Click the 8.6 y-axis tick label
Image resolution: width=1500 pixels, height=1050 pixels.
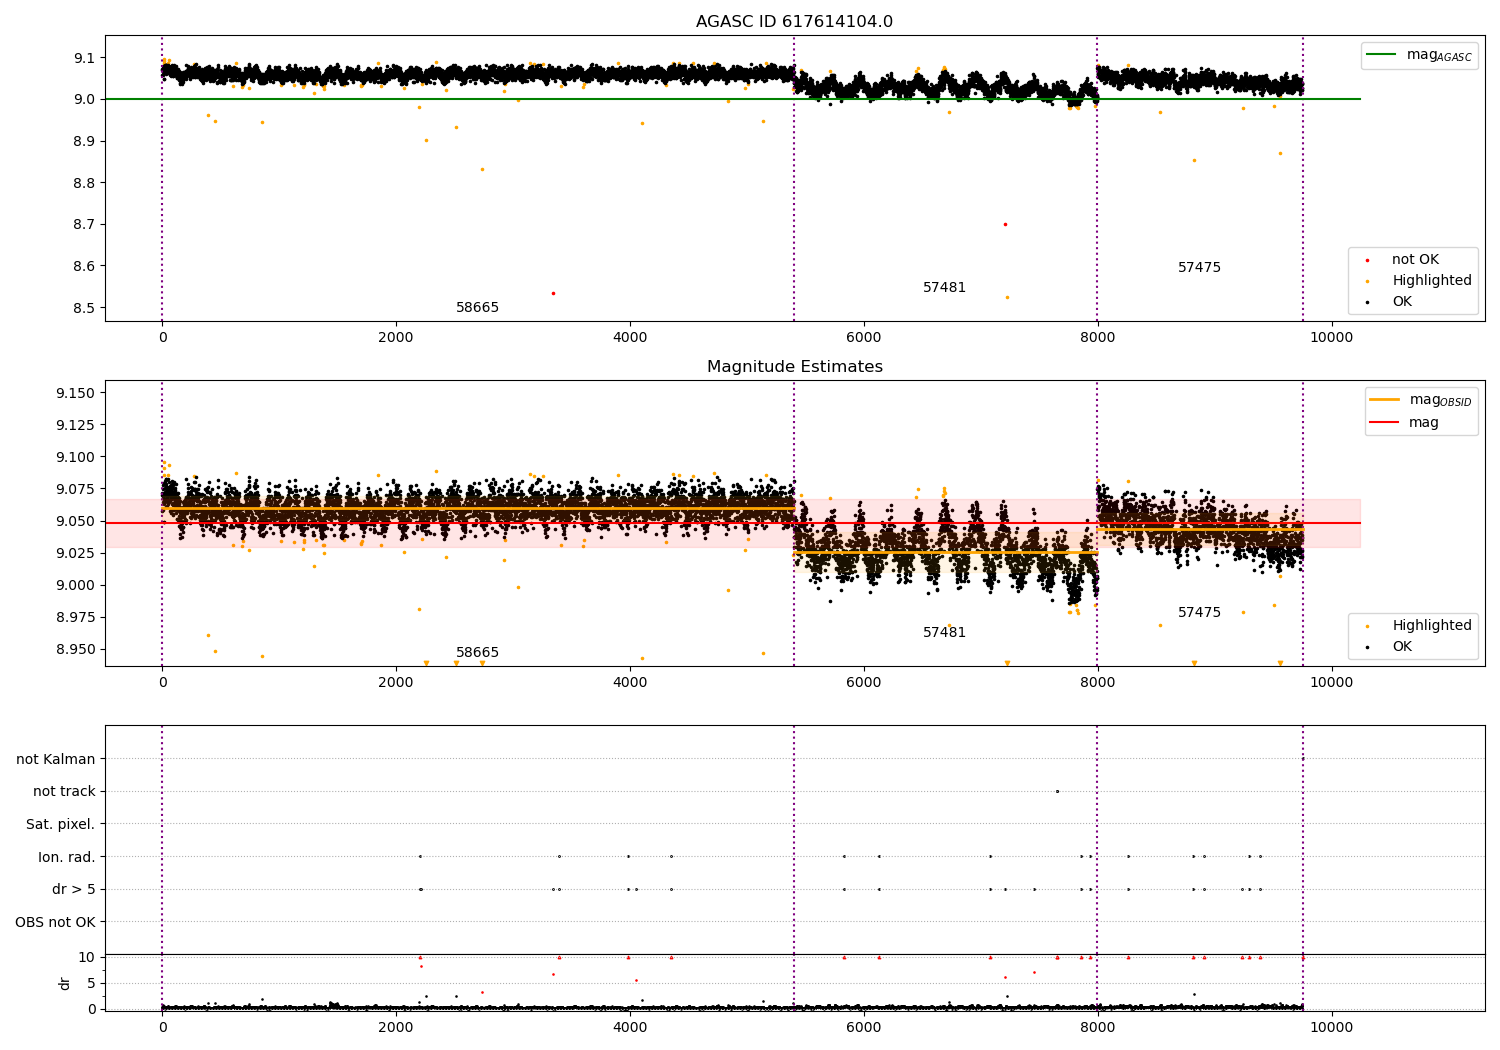pyautogui.click(x=84, y=266)
